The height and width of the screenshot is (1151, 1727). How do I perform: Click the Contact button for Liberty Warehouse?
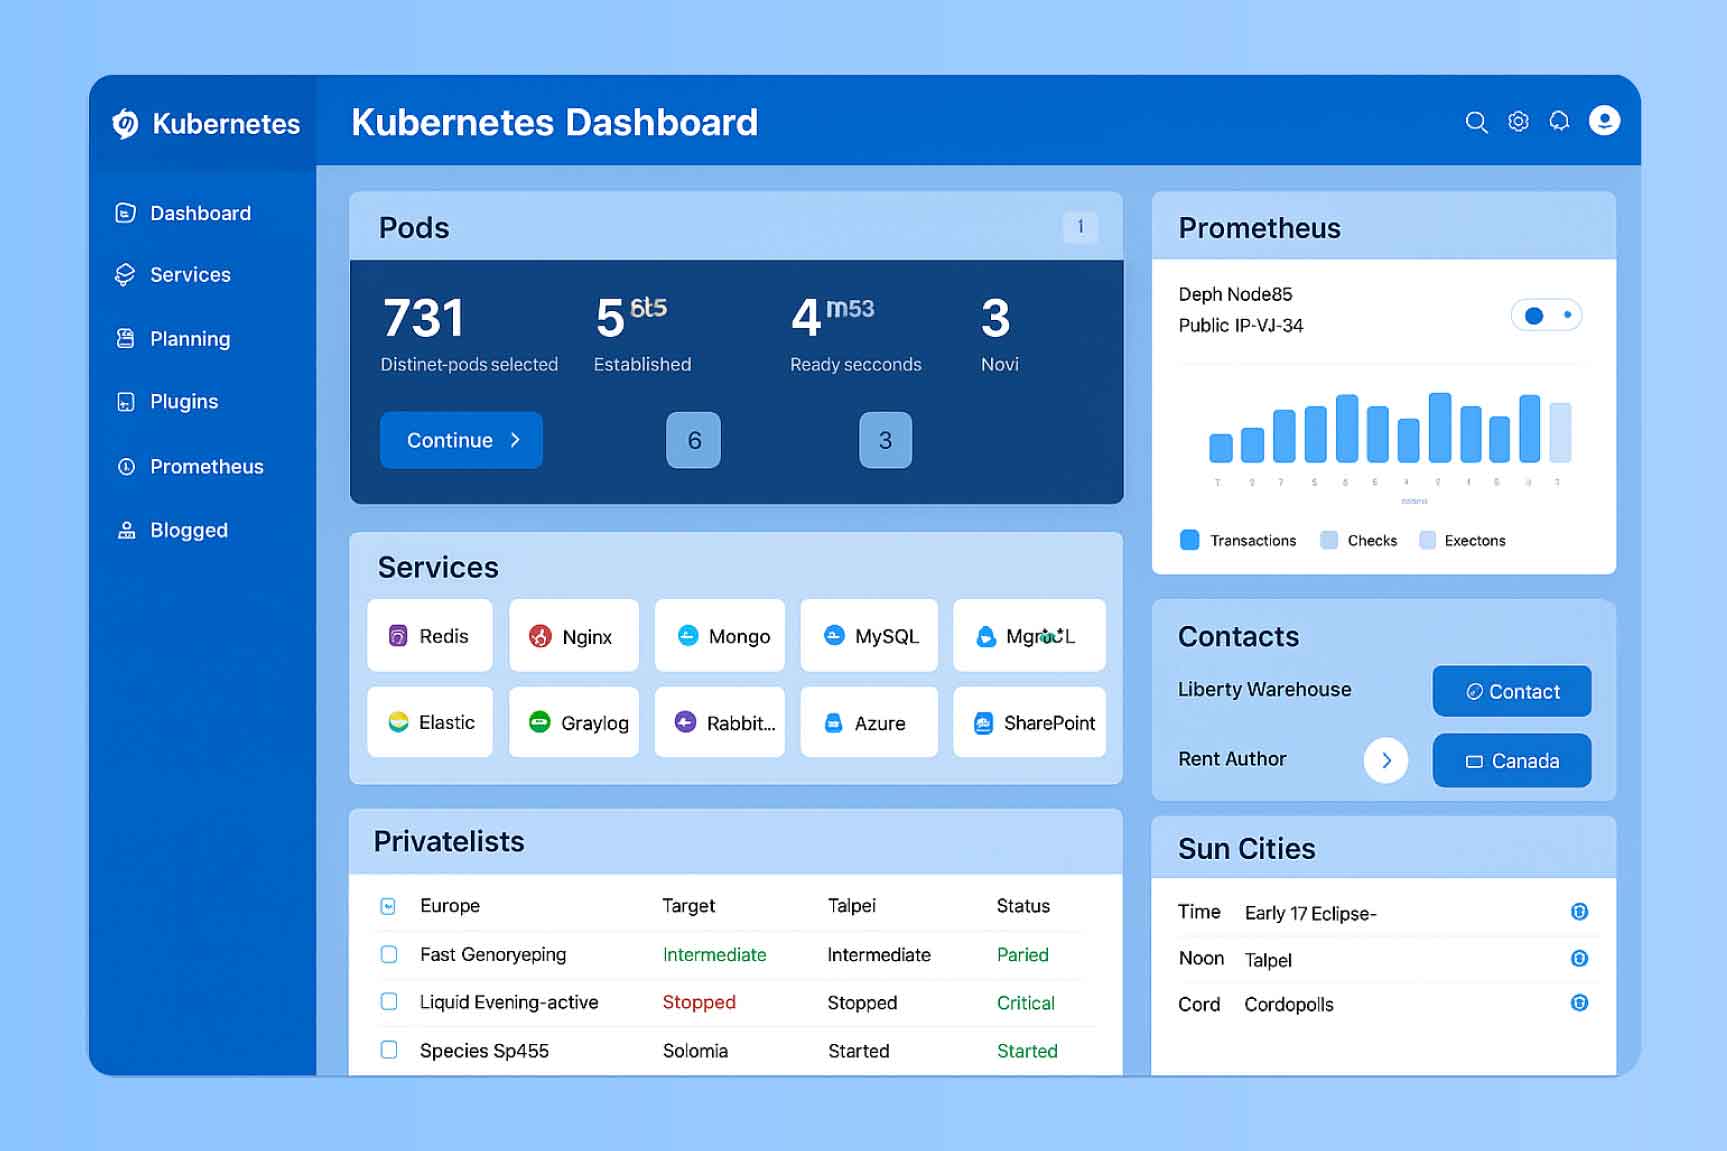pos(1511,691)
